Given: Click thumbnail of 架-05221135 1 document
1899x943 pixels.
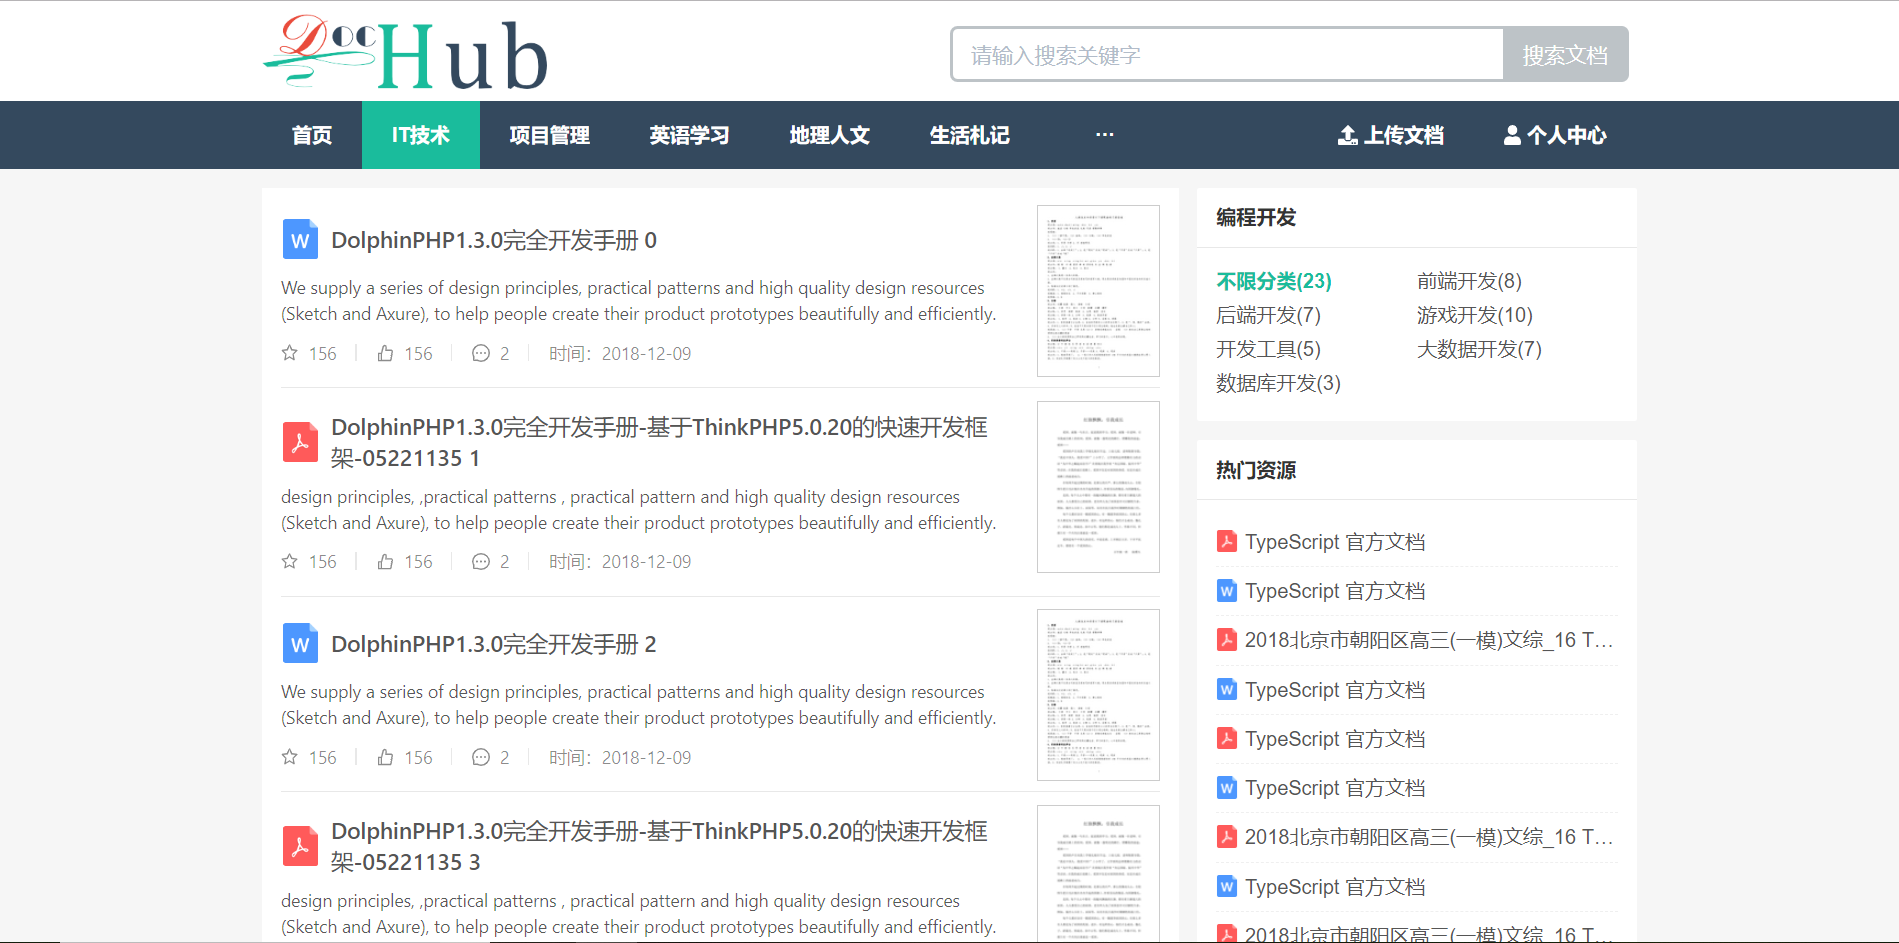Looking at the screenshot, I should [1098, 487].
